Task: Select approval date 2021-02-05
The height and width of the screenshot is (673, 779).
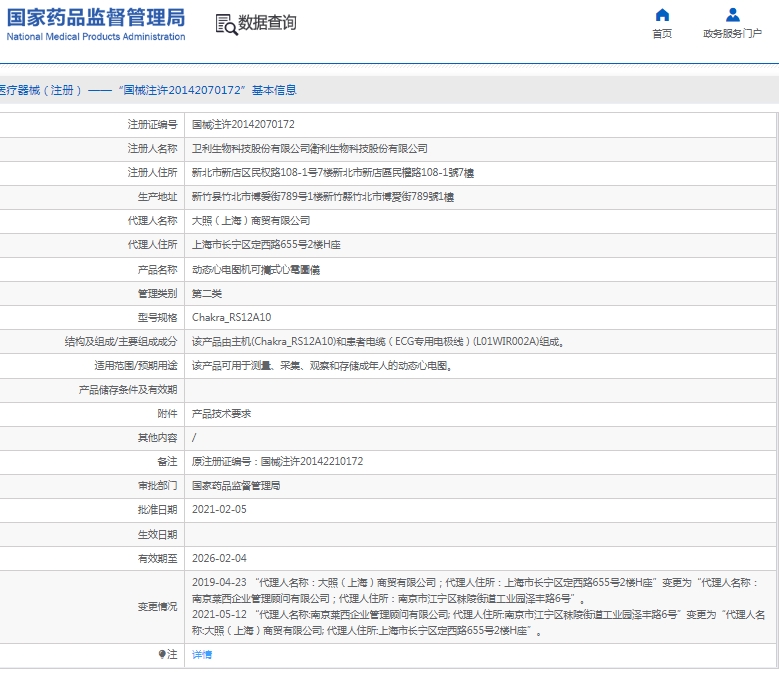Action: click(219, 510)
